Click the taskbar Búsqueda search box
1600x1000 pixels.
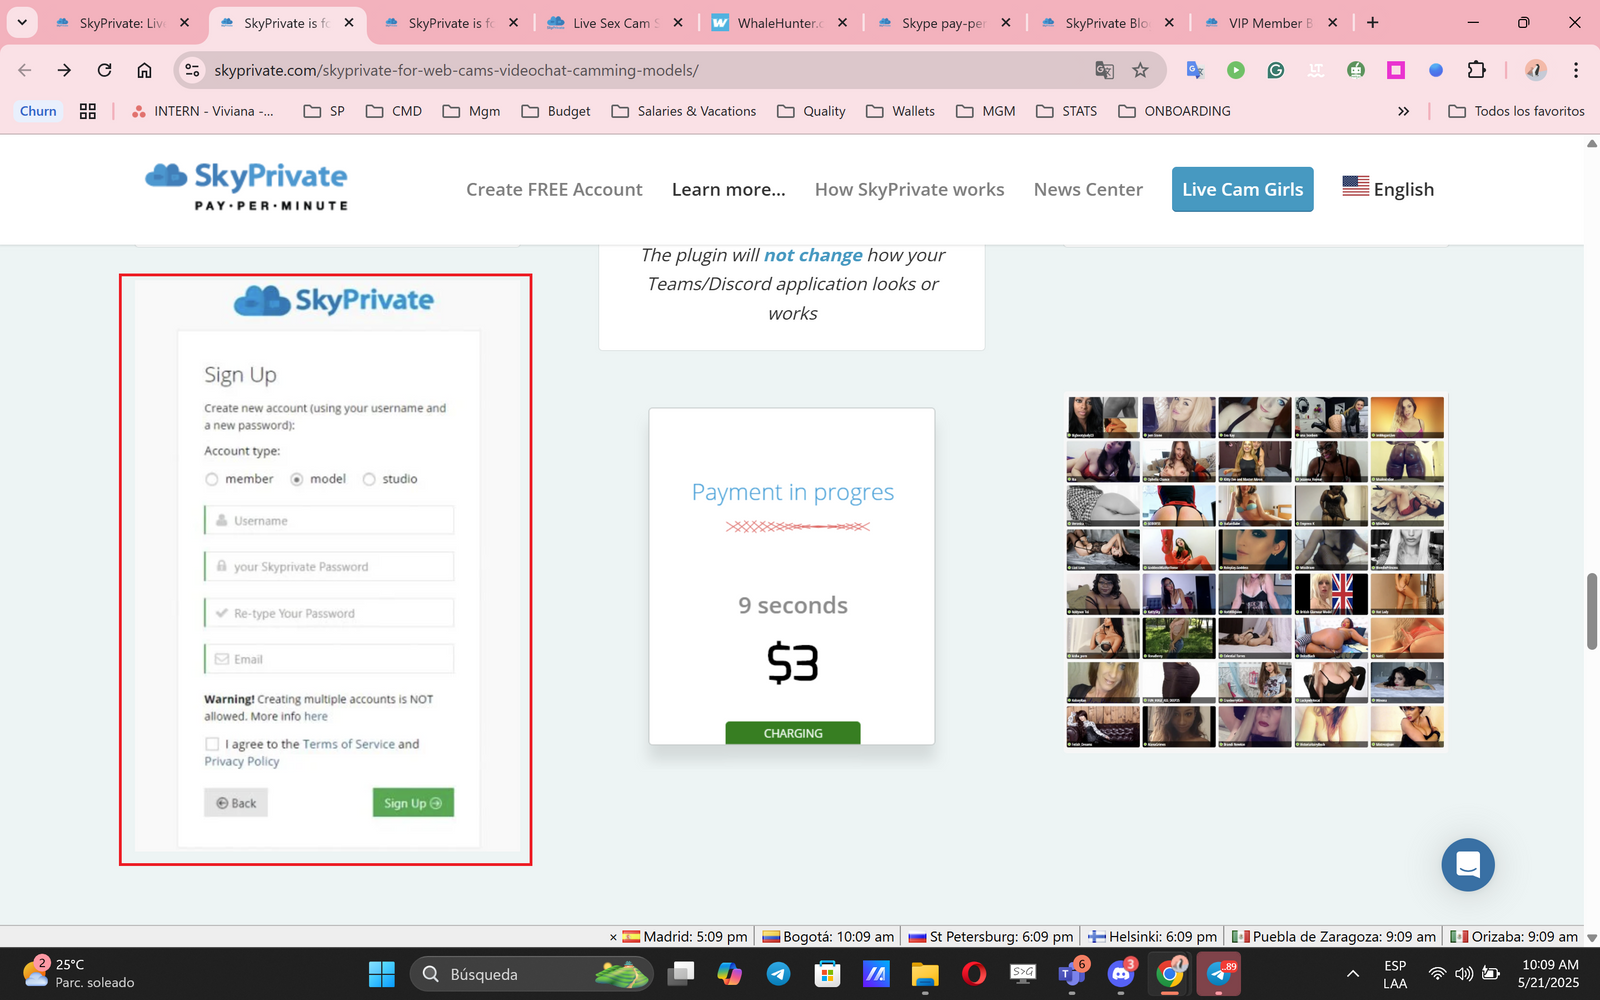532,974
